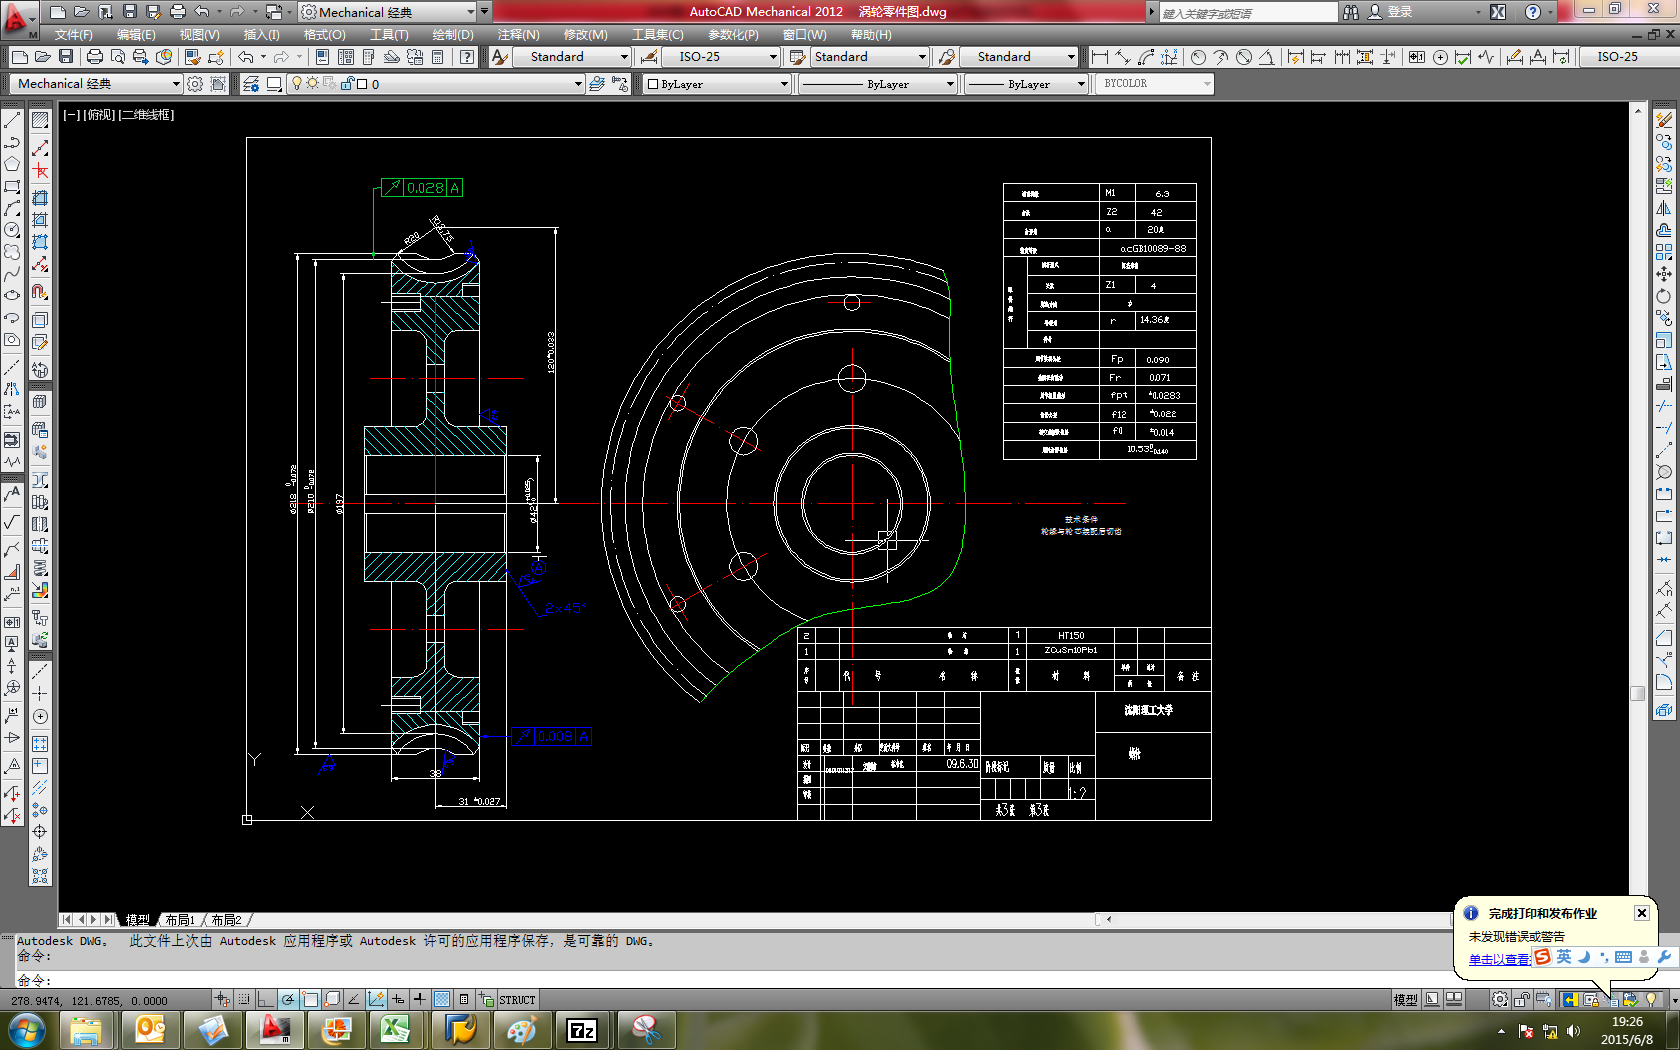Expand the ISO-25 dimension style dropdown
1680x1050 pixels.
(773, 57)
